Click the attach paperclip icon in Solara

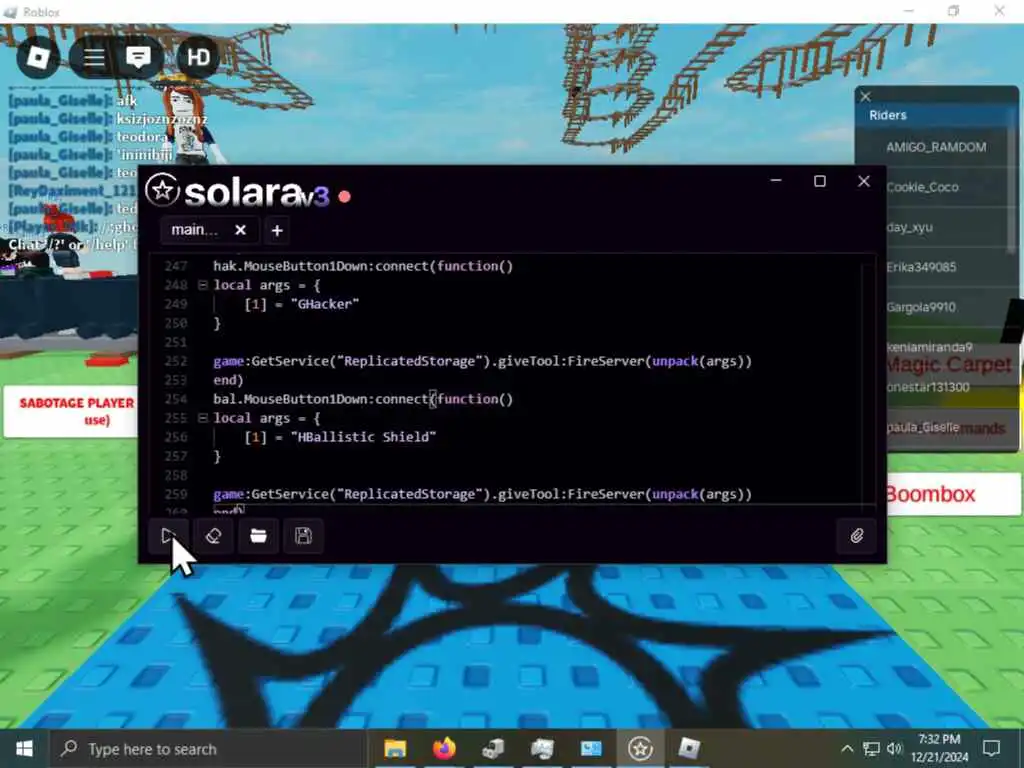pos(856,536)
